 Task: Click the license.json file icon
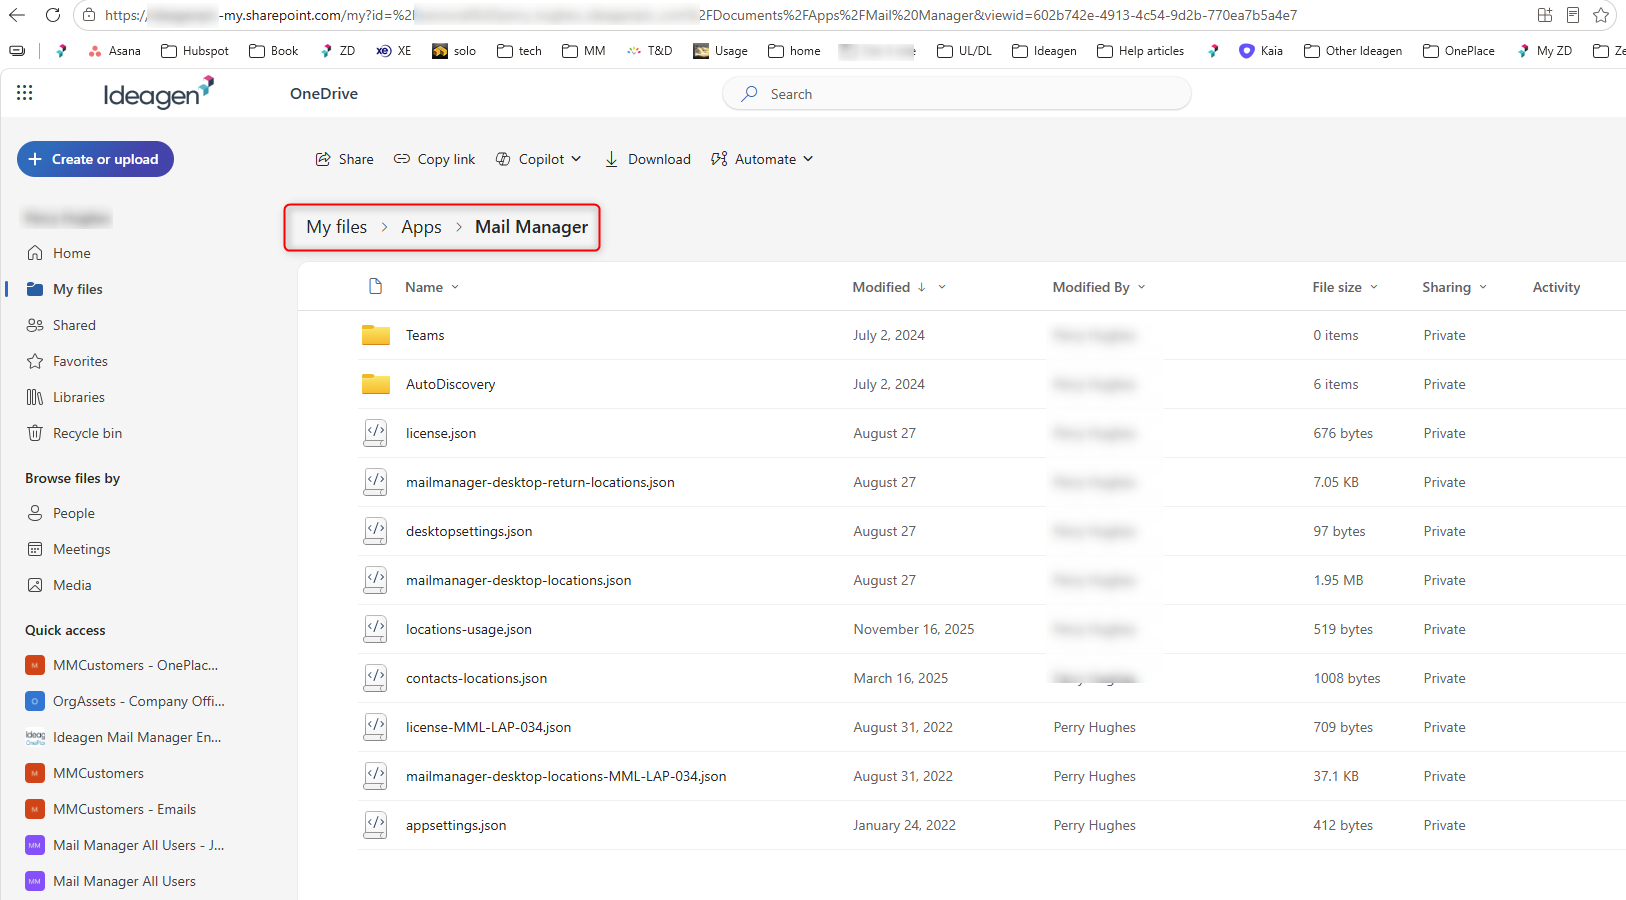coord(376,433)
